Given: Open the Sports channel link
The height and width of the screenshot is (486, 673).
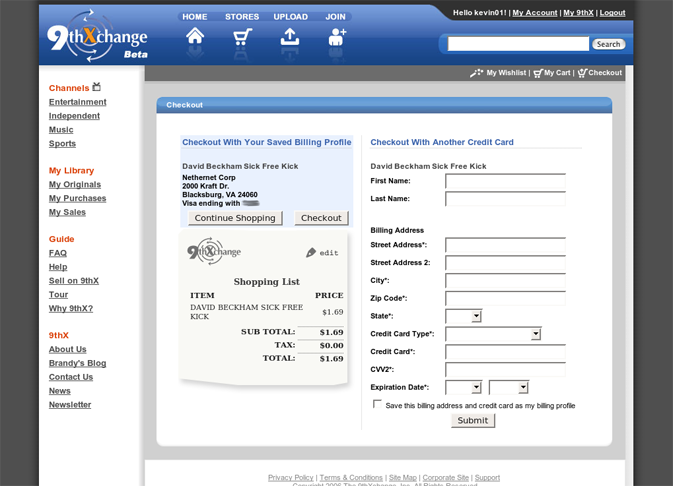Looking at the screenshot, I should (x=62, y=143).
